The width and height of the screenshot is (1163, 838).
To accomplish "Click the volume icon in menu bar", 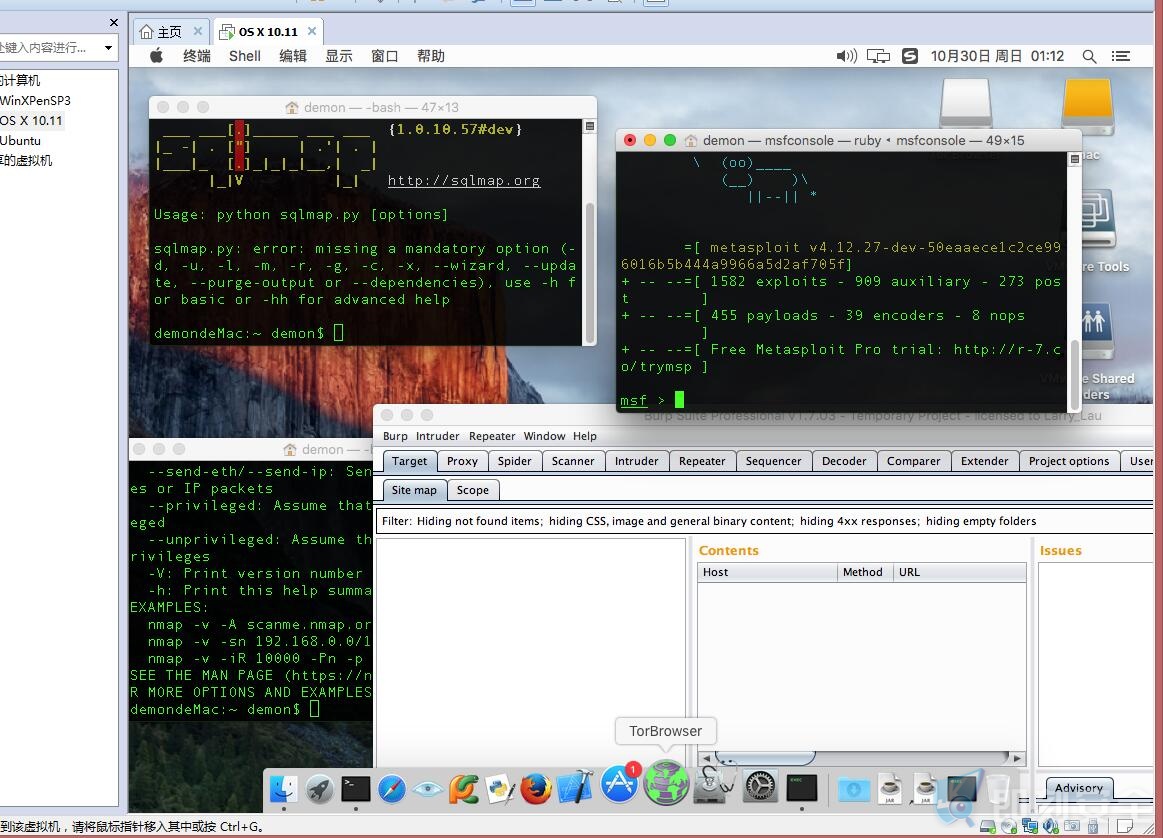I will (x=846, y=56).
